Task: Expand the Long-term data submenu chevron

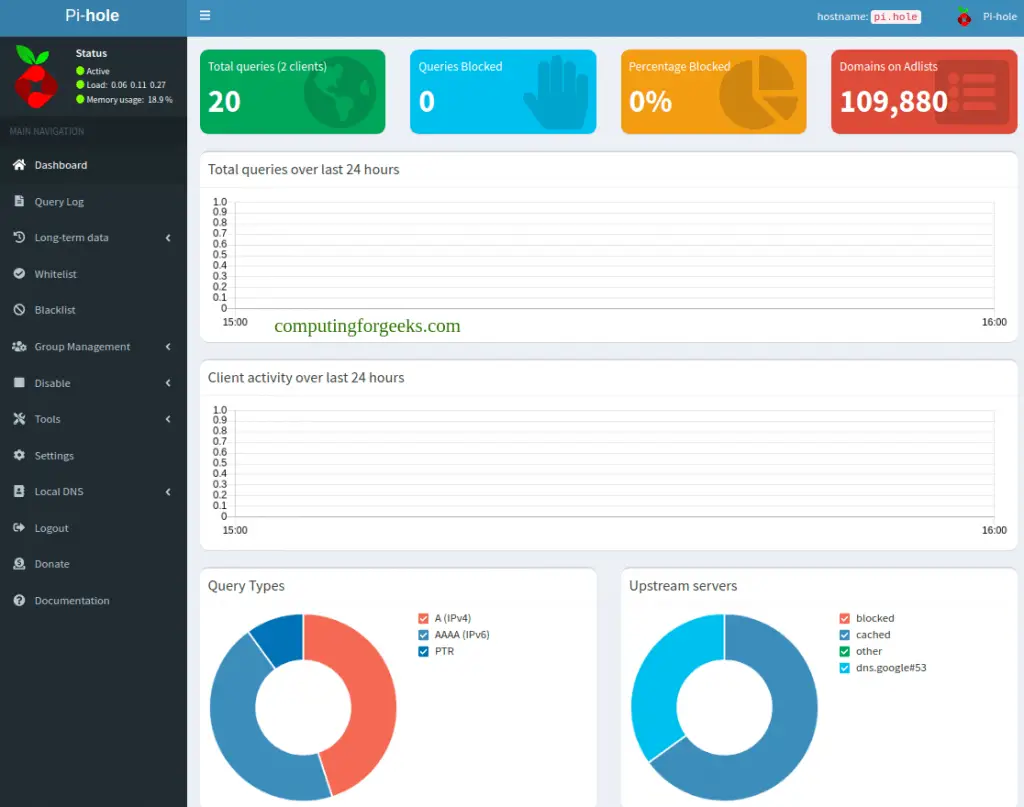Action: (168, 238)
